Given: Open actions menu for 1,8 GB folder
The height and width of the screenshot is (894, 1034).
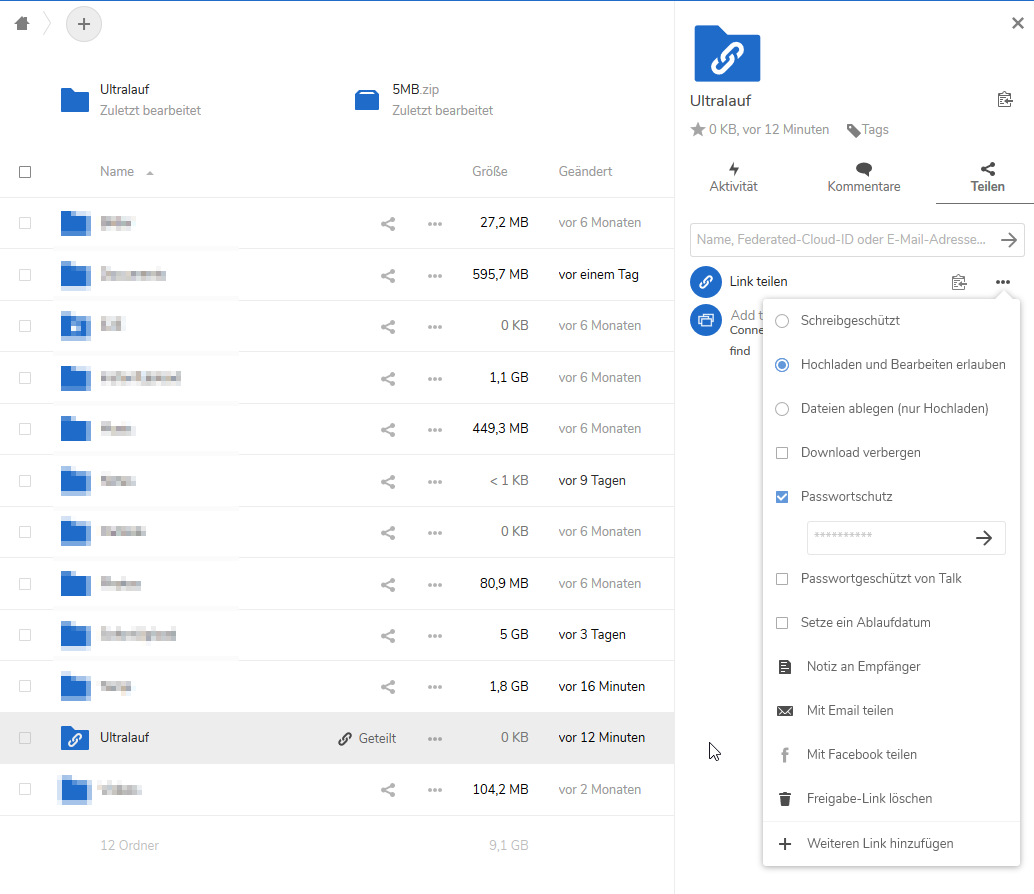Looking at the screenshot, I should 435,687.
